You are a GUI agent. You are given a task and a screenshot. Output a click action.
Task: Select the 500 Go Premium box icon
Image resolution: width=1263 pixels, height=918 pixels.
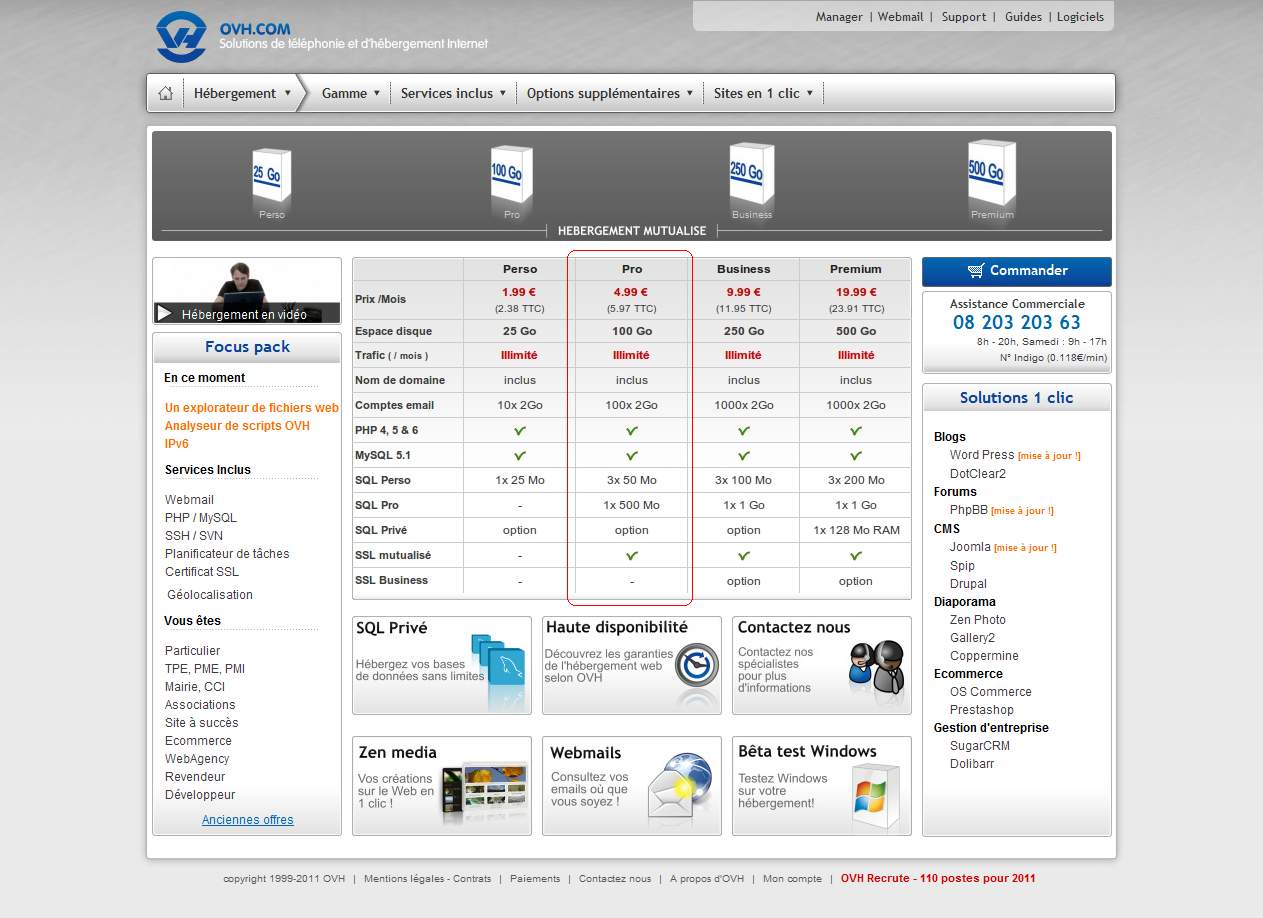pos(992,173)
